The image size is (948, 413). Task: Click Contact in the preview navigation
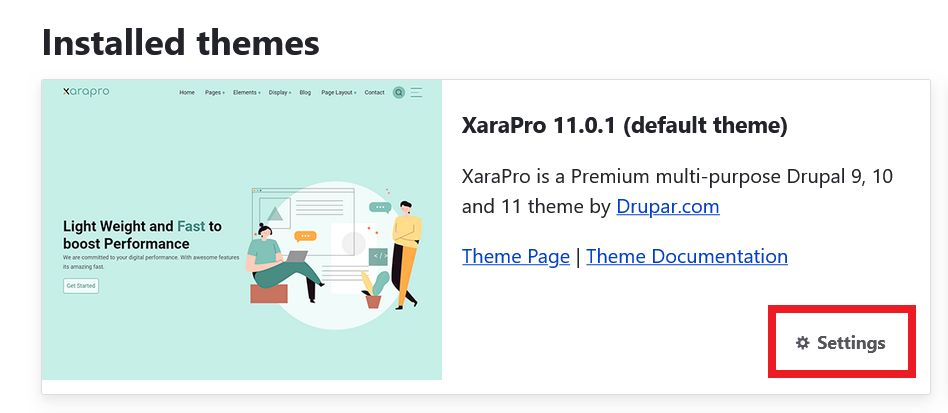point(374,93)
